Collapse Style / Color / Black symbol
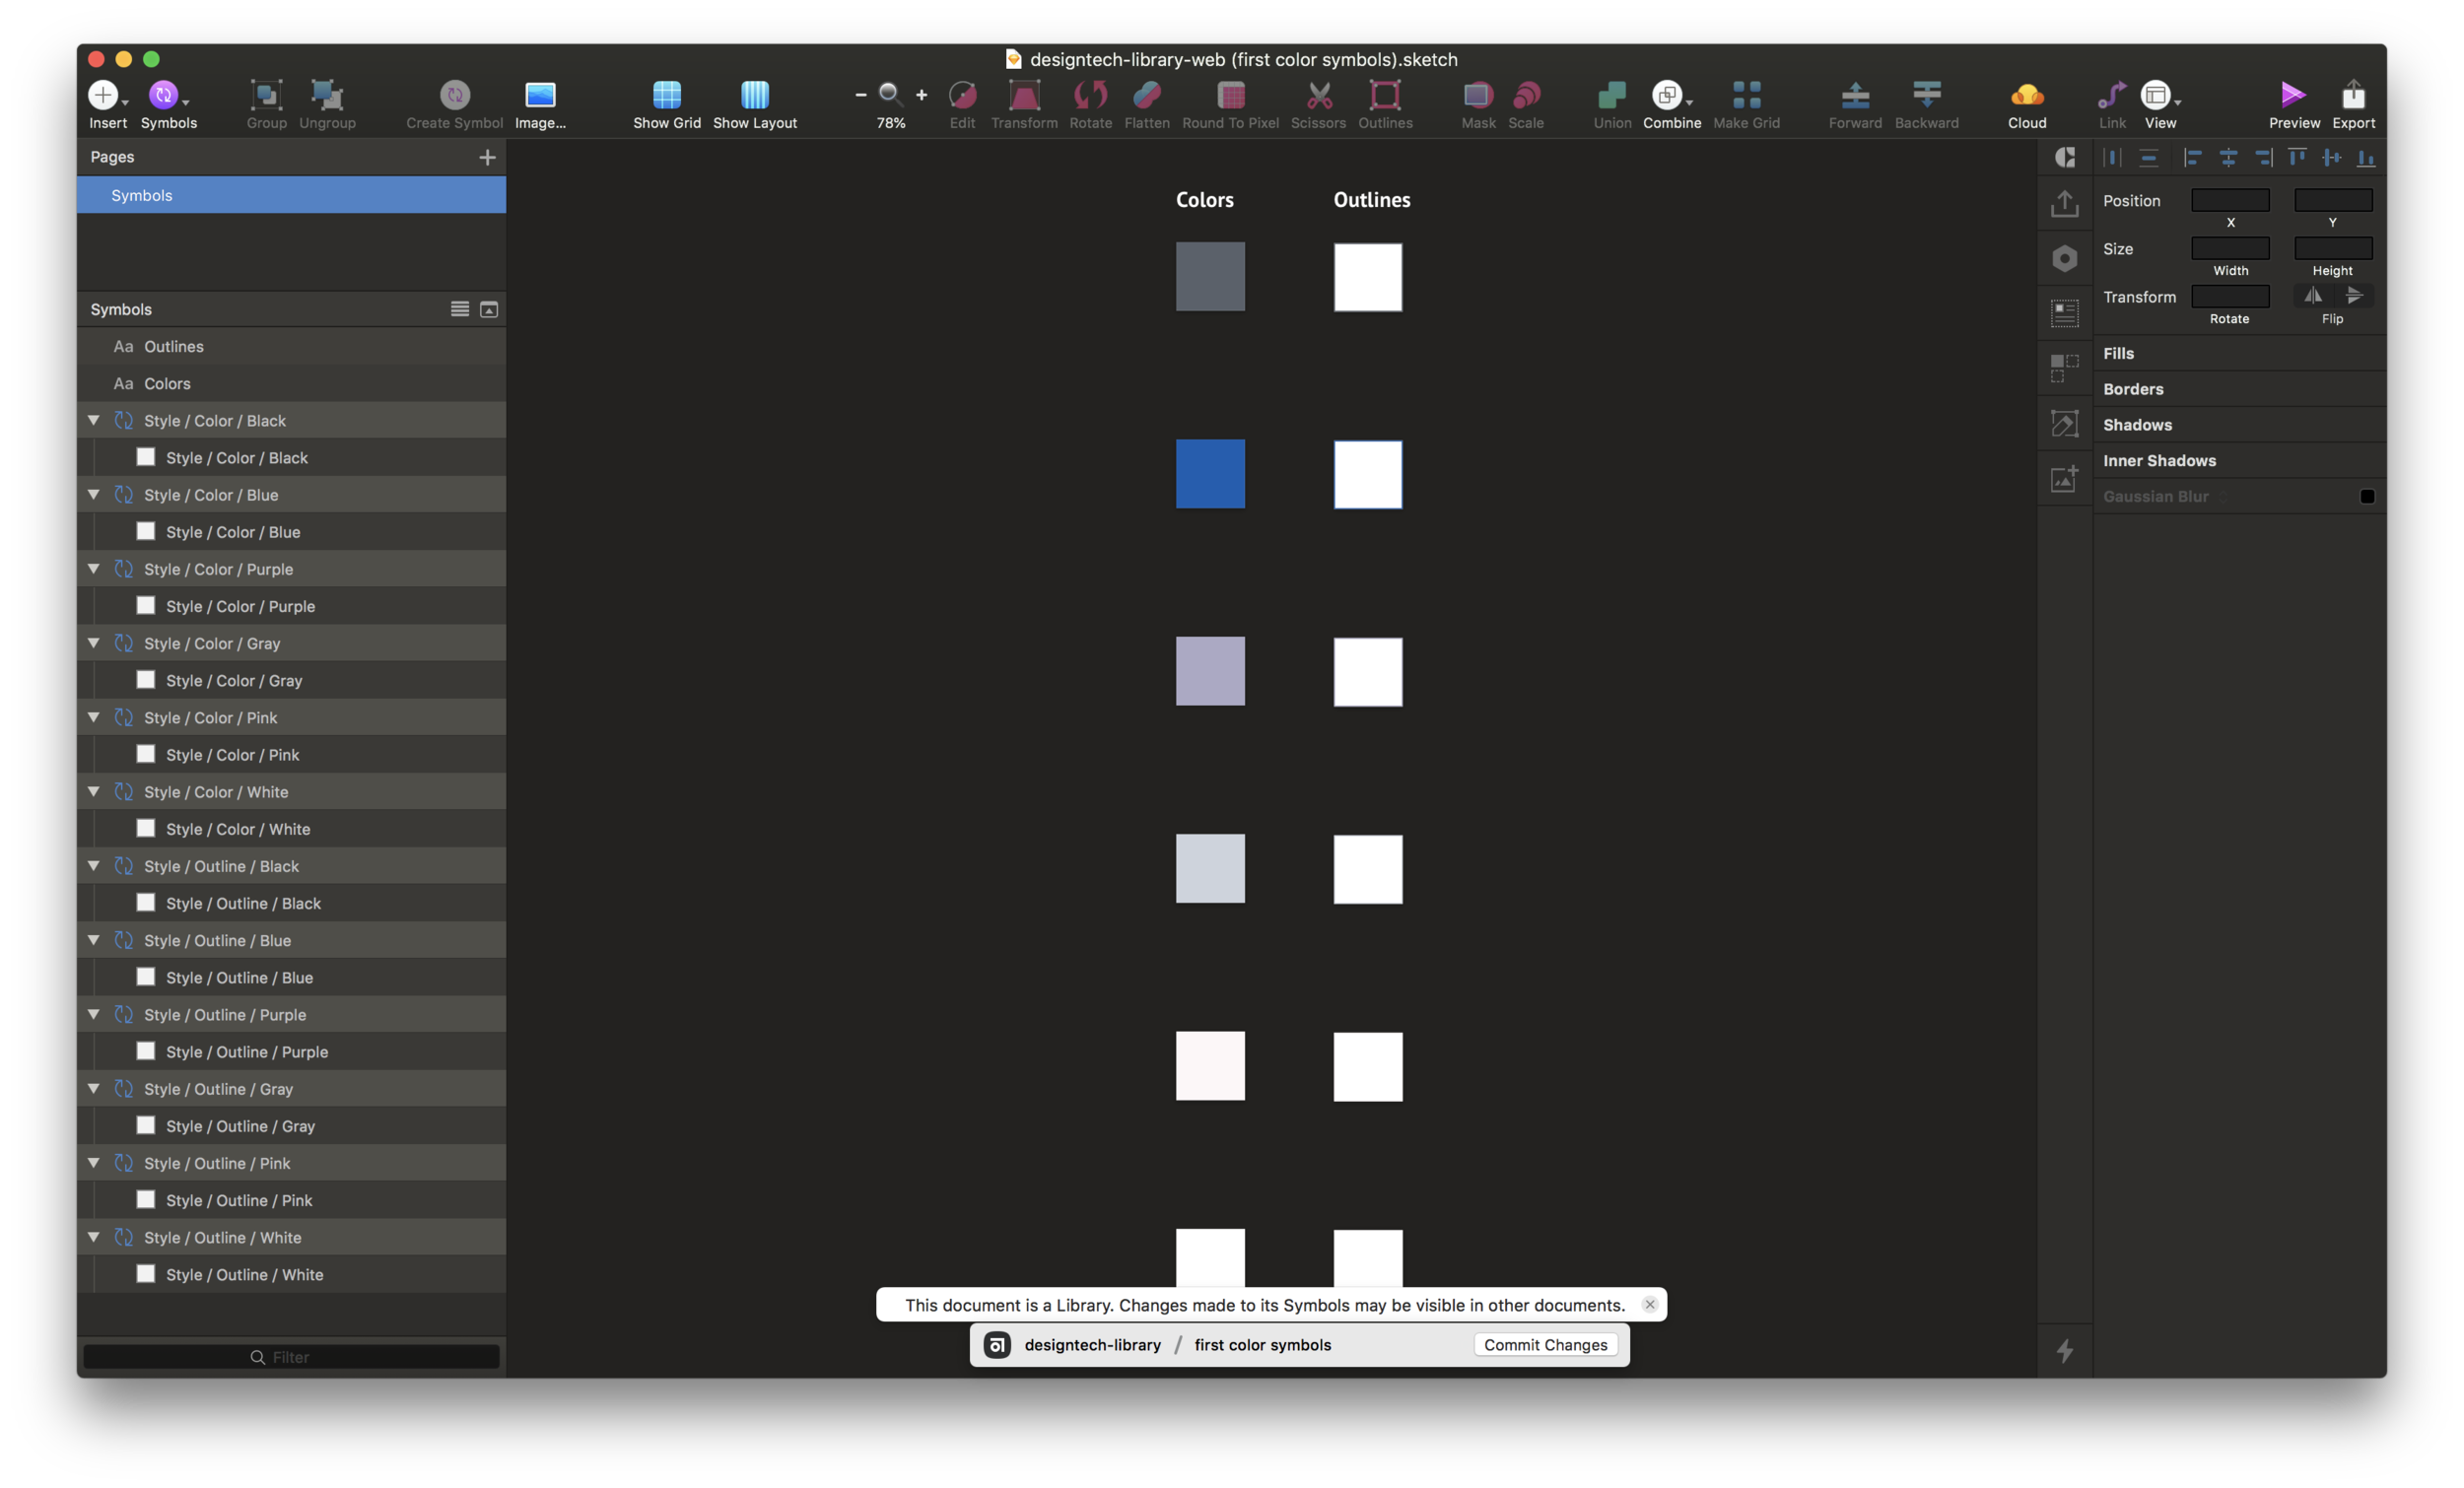The width and height of the screenshot is (2464, 1488). 94,420
